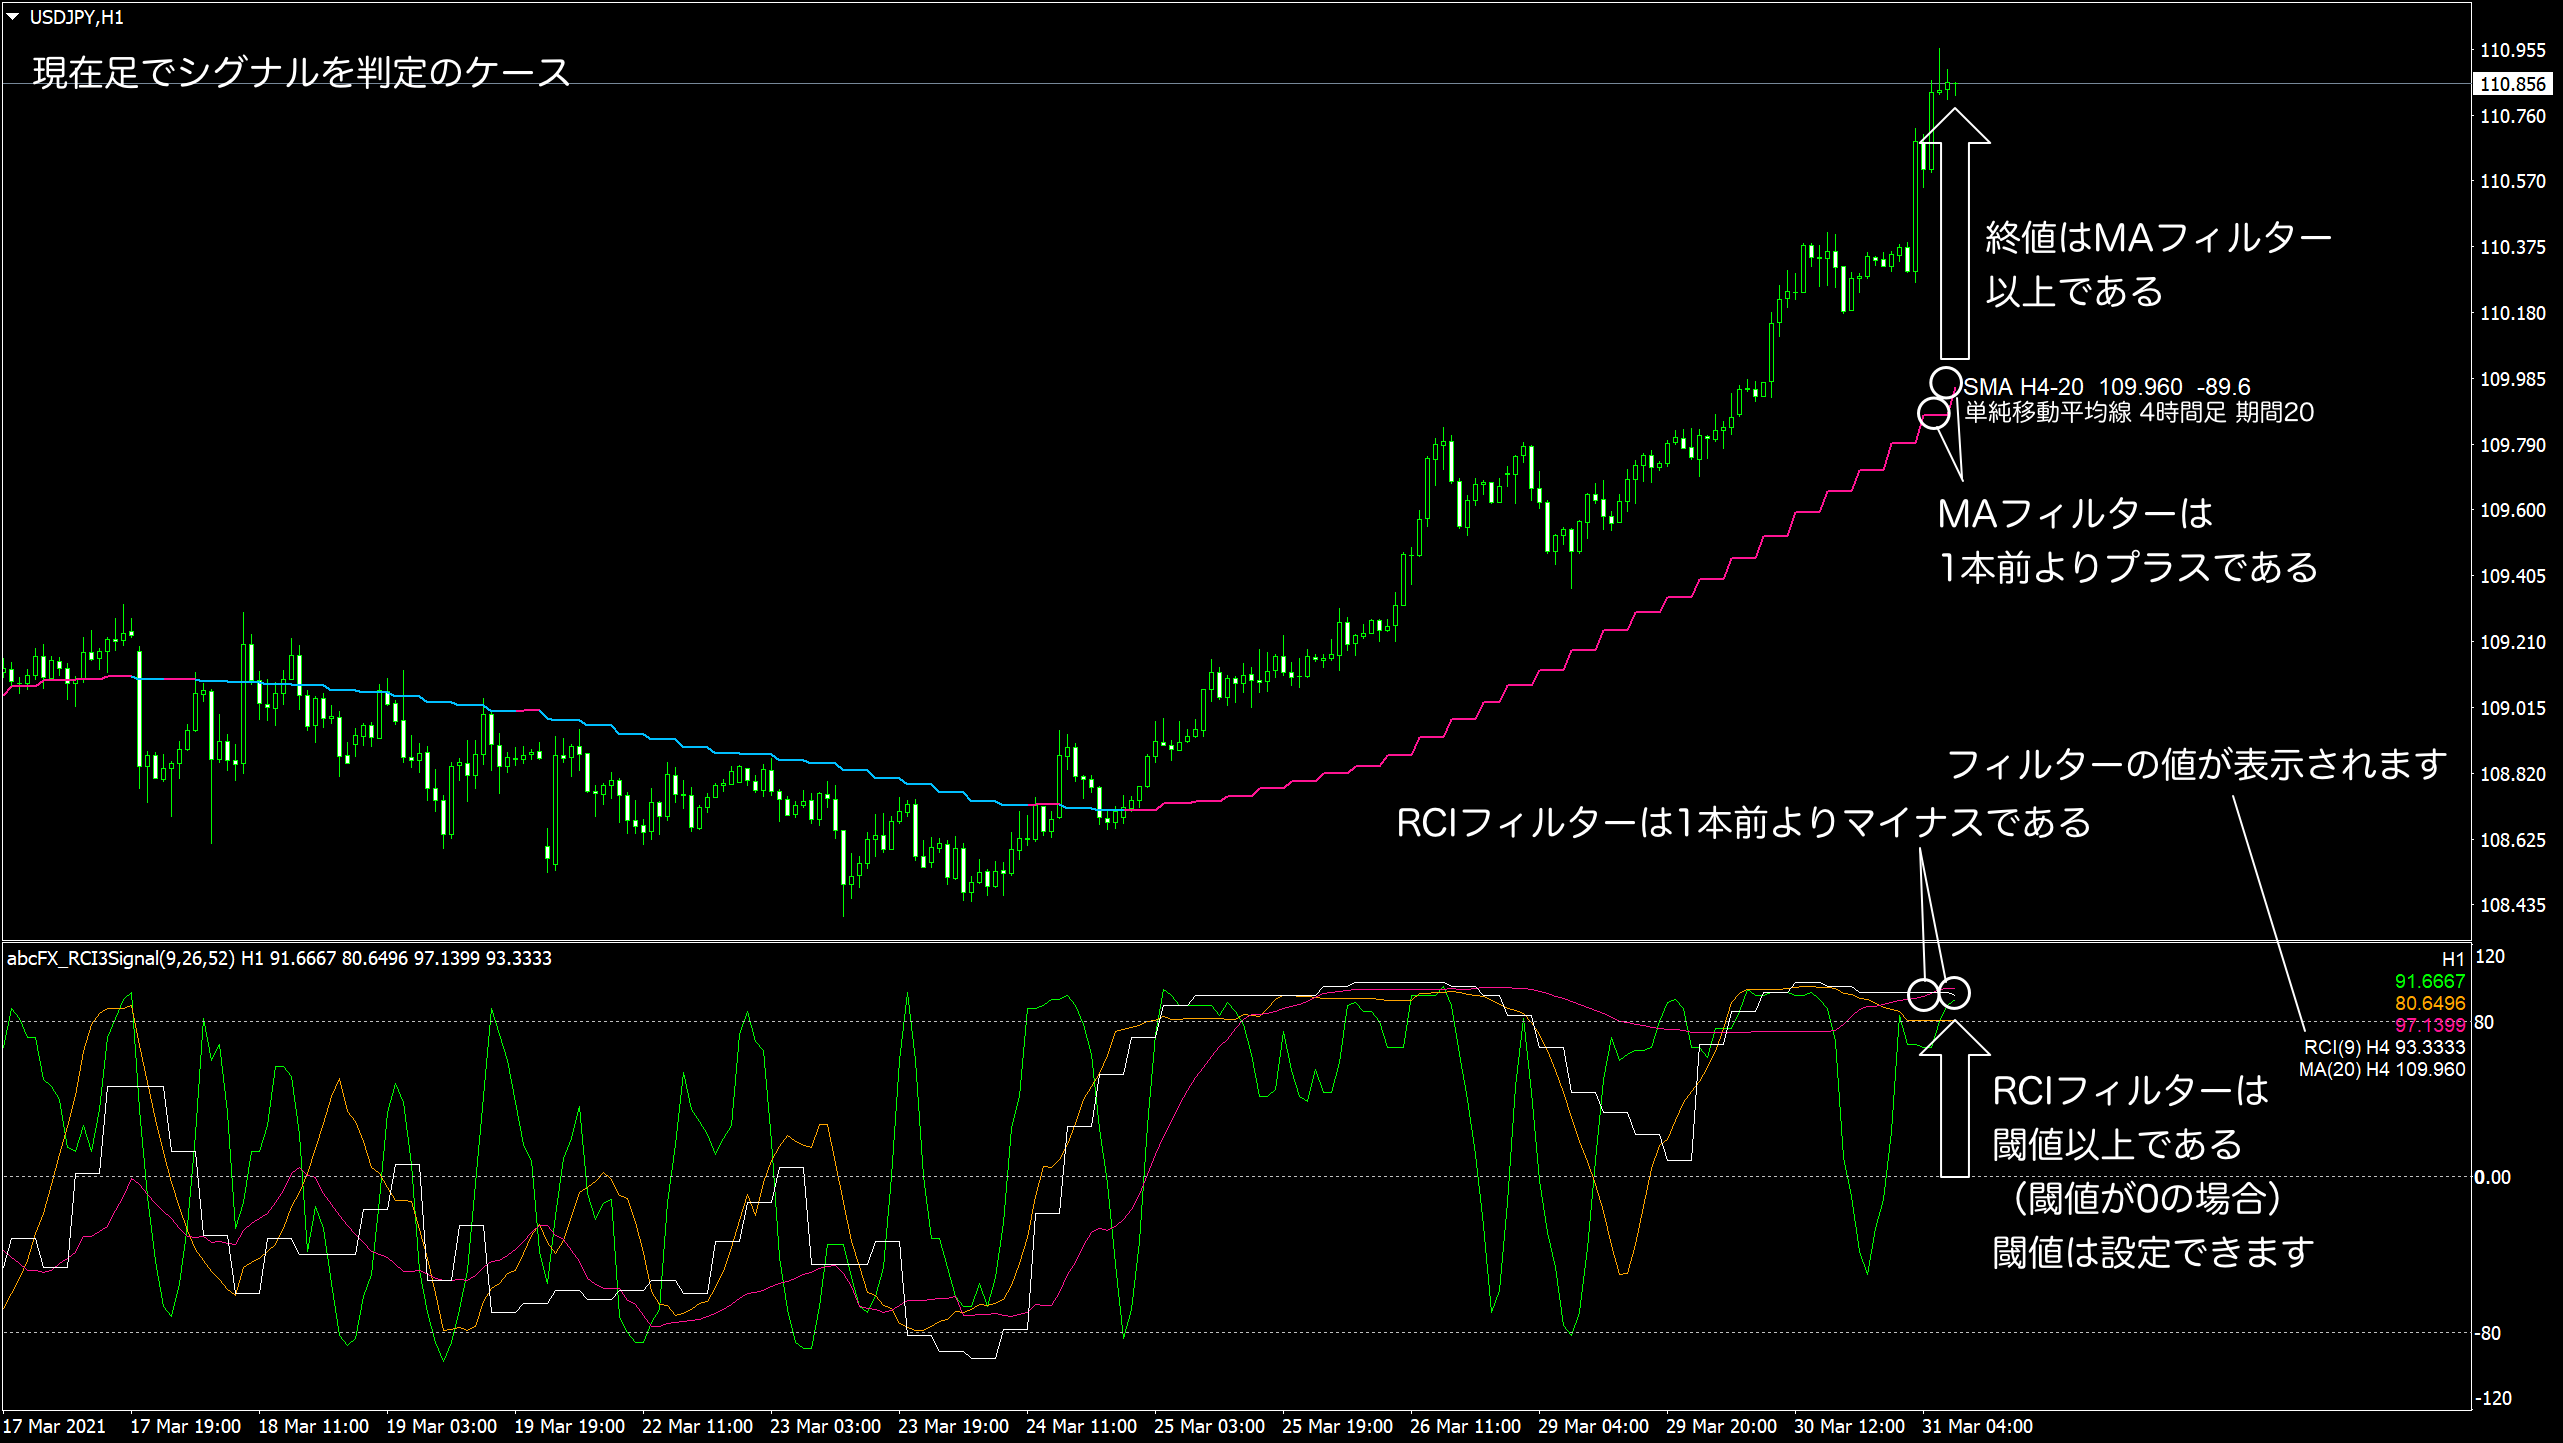The height and width of the screenshot is (1443, 2563).
Task: Click the abcFX_RCI3Signal(9,26,52) indicator label
Action: click(120, 958)
